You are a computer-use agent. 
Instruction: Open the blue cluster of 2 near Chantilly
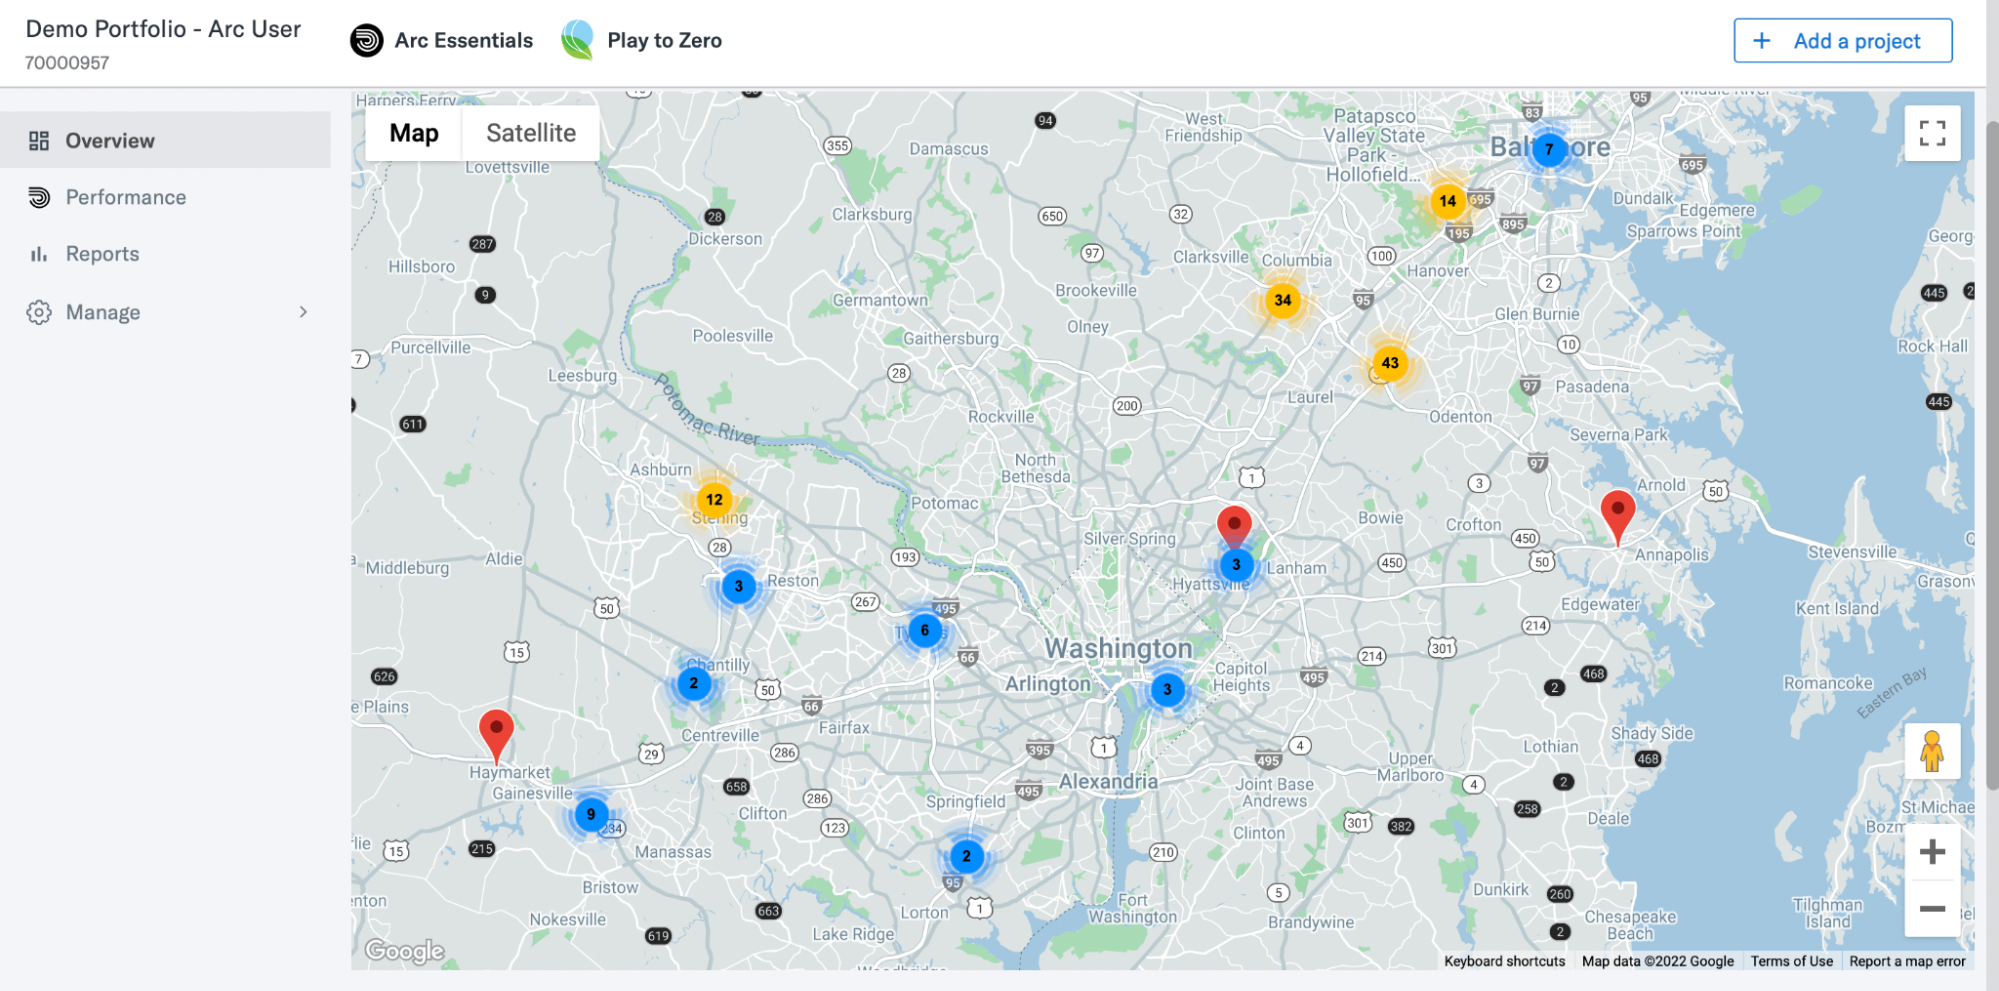[694, 684]
